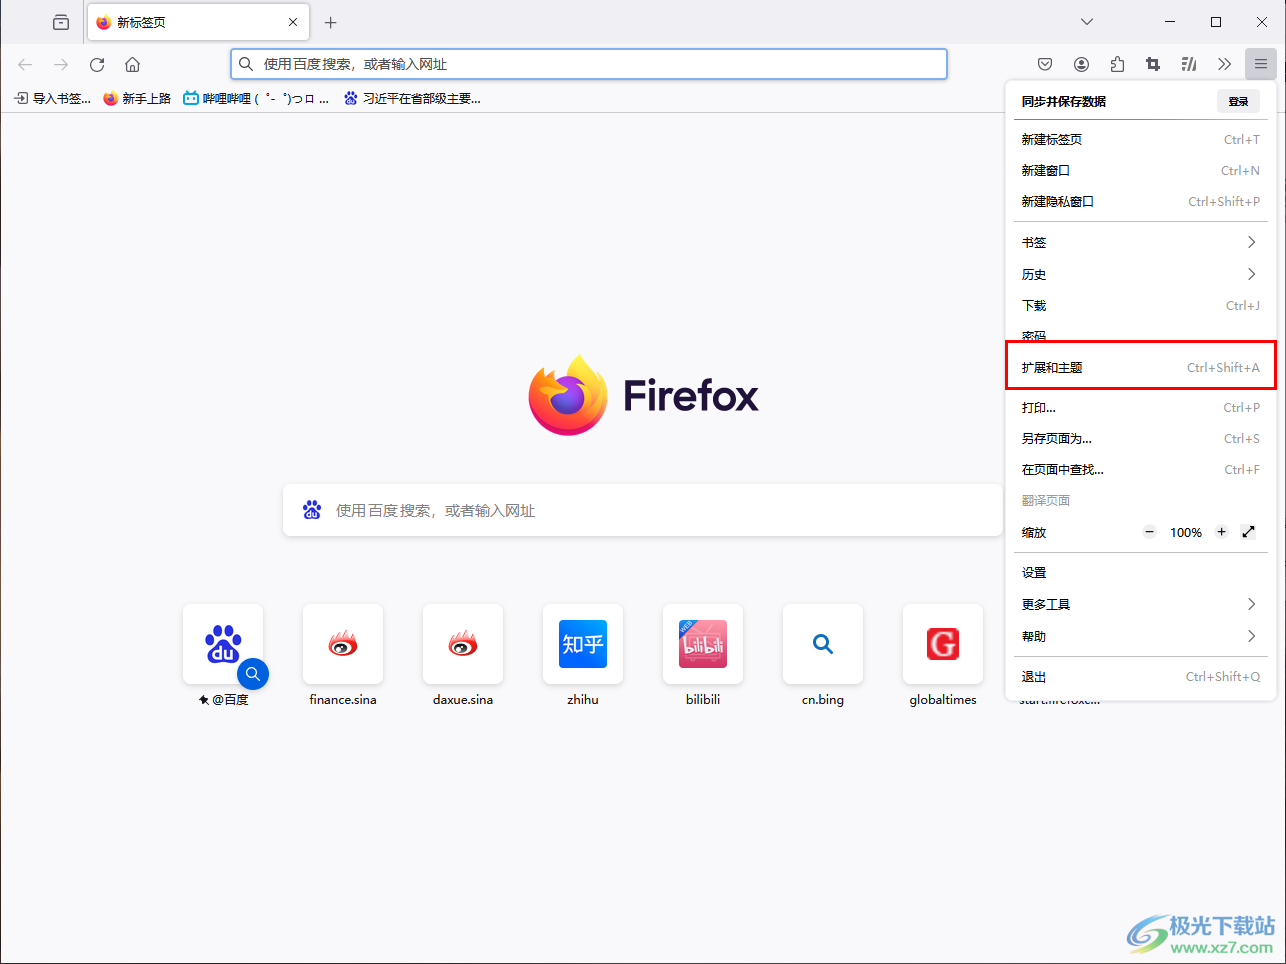Expand 更多工具 submenu

tap(1140, 604)
